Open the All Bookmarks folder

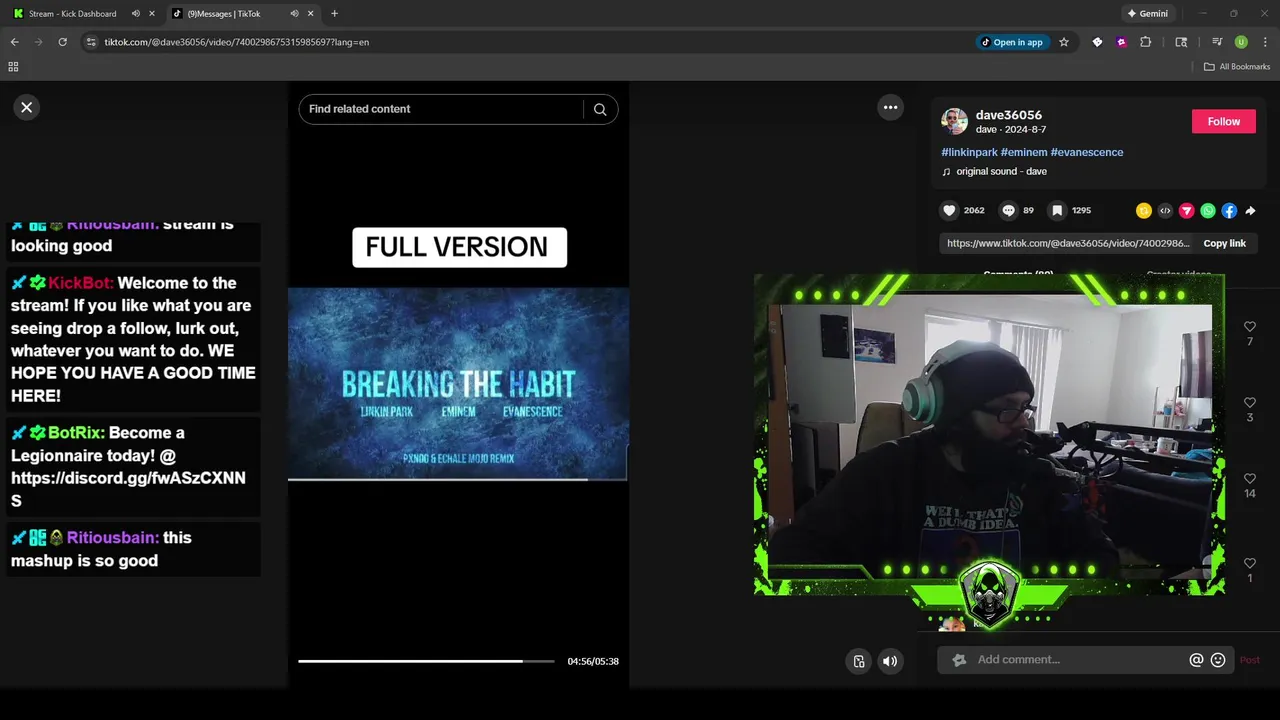click(x=1237, y=67)
